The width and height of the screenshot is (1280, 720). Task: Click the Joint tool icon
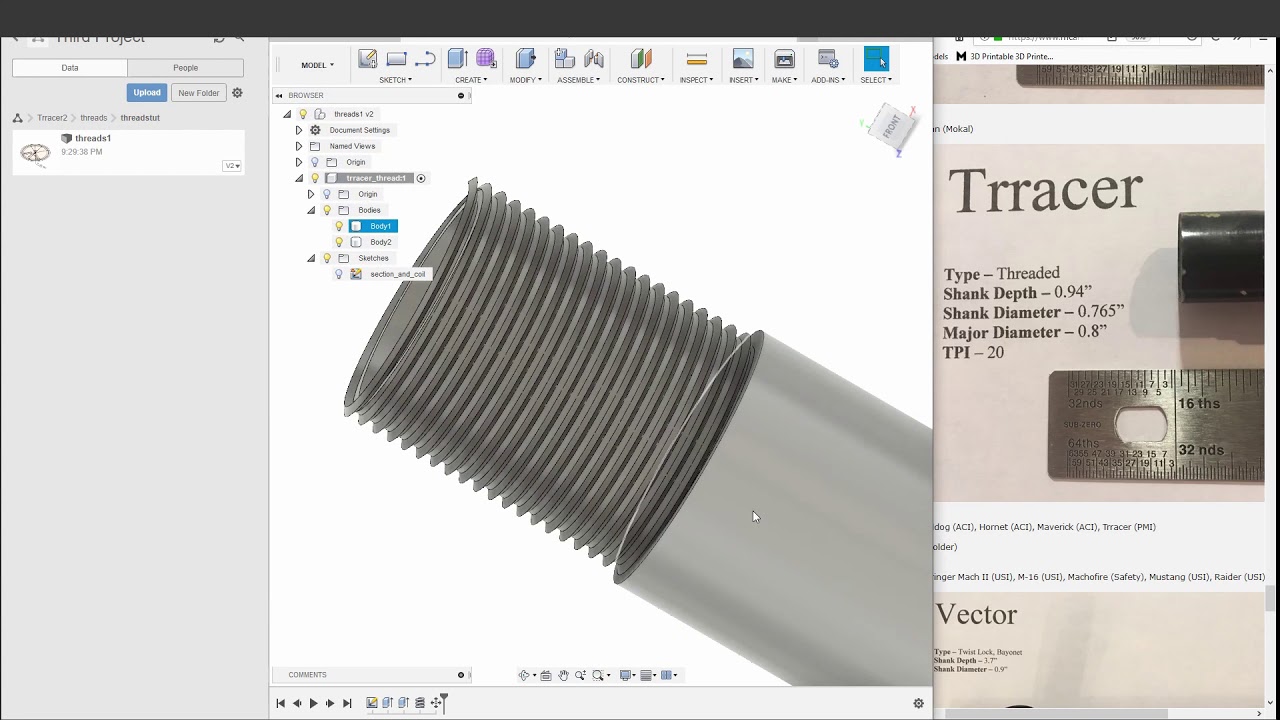click(594, 59)
